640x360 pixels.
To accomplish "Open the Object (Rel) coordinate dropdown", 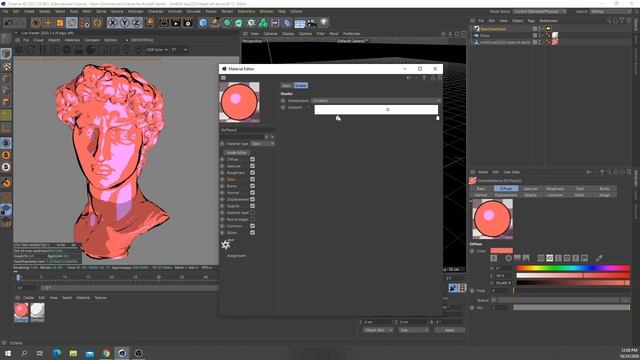I will click(378, 330).
